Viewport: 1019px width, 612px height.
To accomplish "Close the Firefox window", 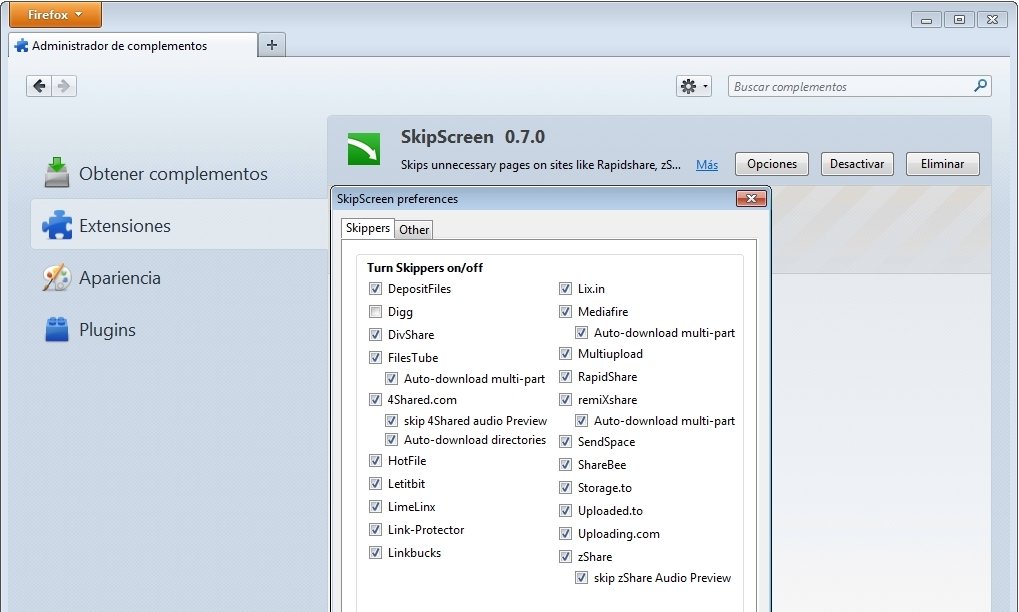I will 992,19.
